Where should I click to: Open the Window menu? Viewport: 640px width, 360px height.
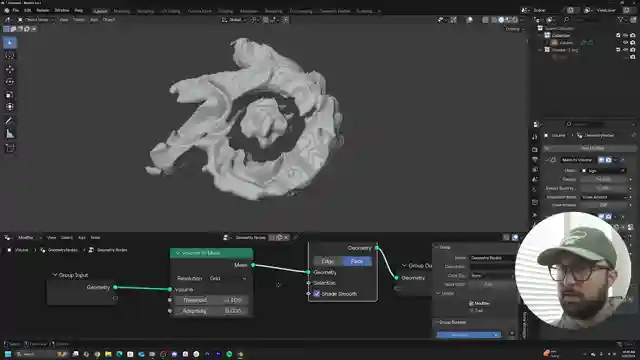click(62, 10)
